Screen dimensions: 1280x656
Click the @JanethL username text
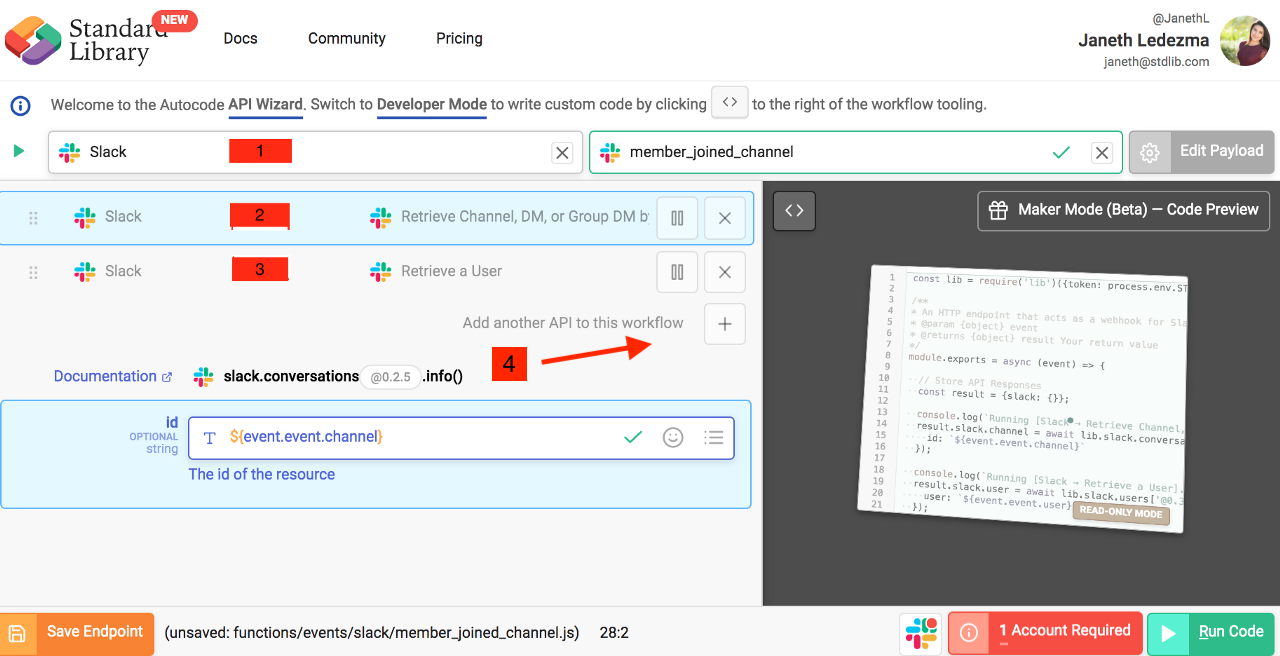point(1181,18)
